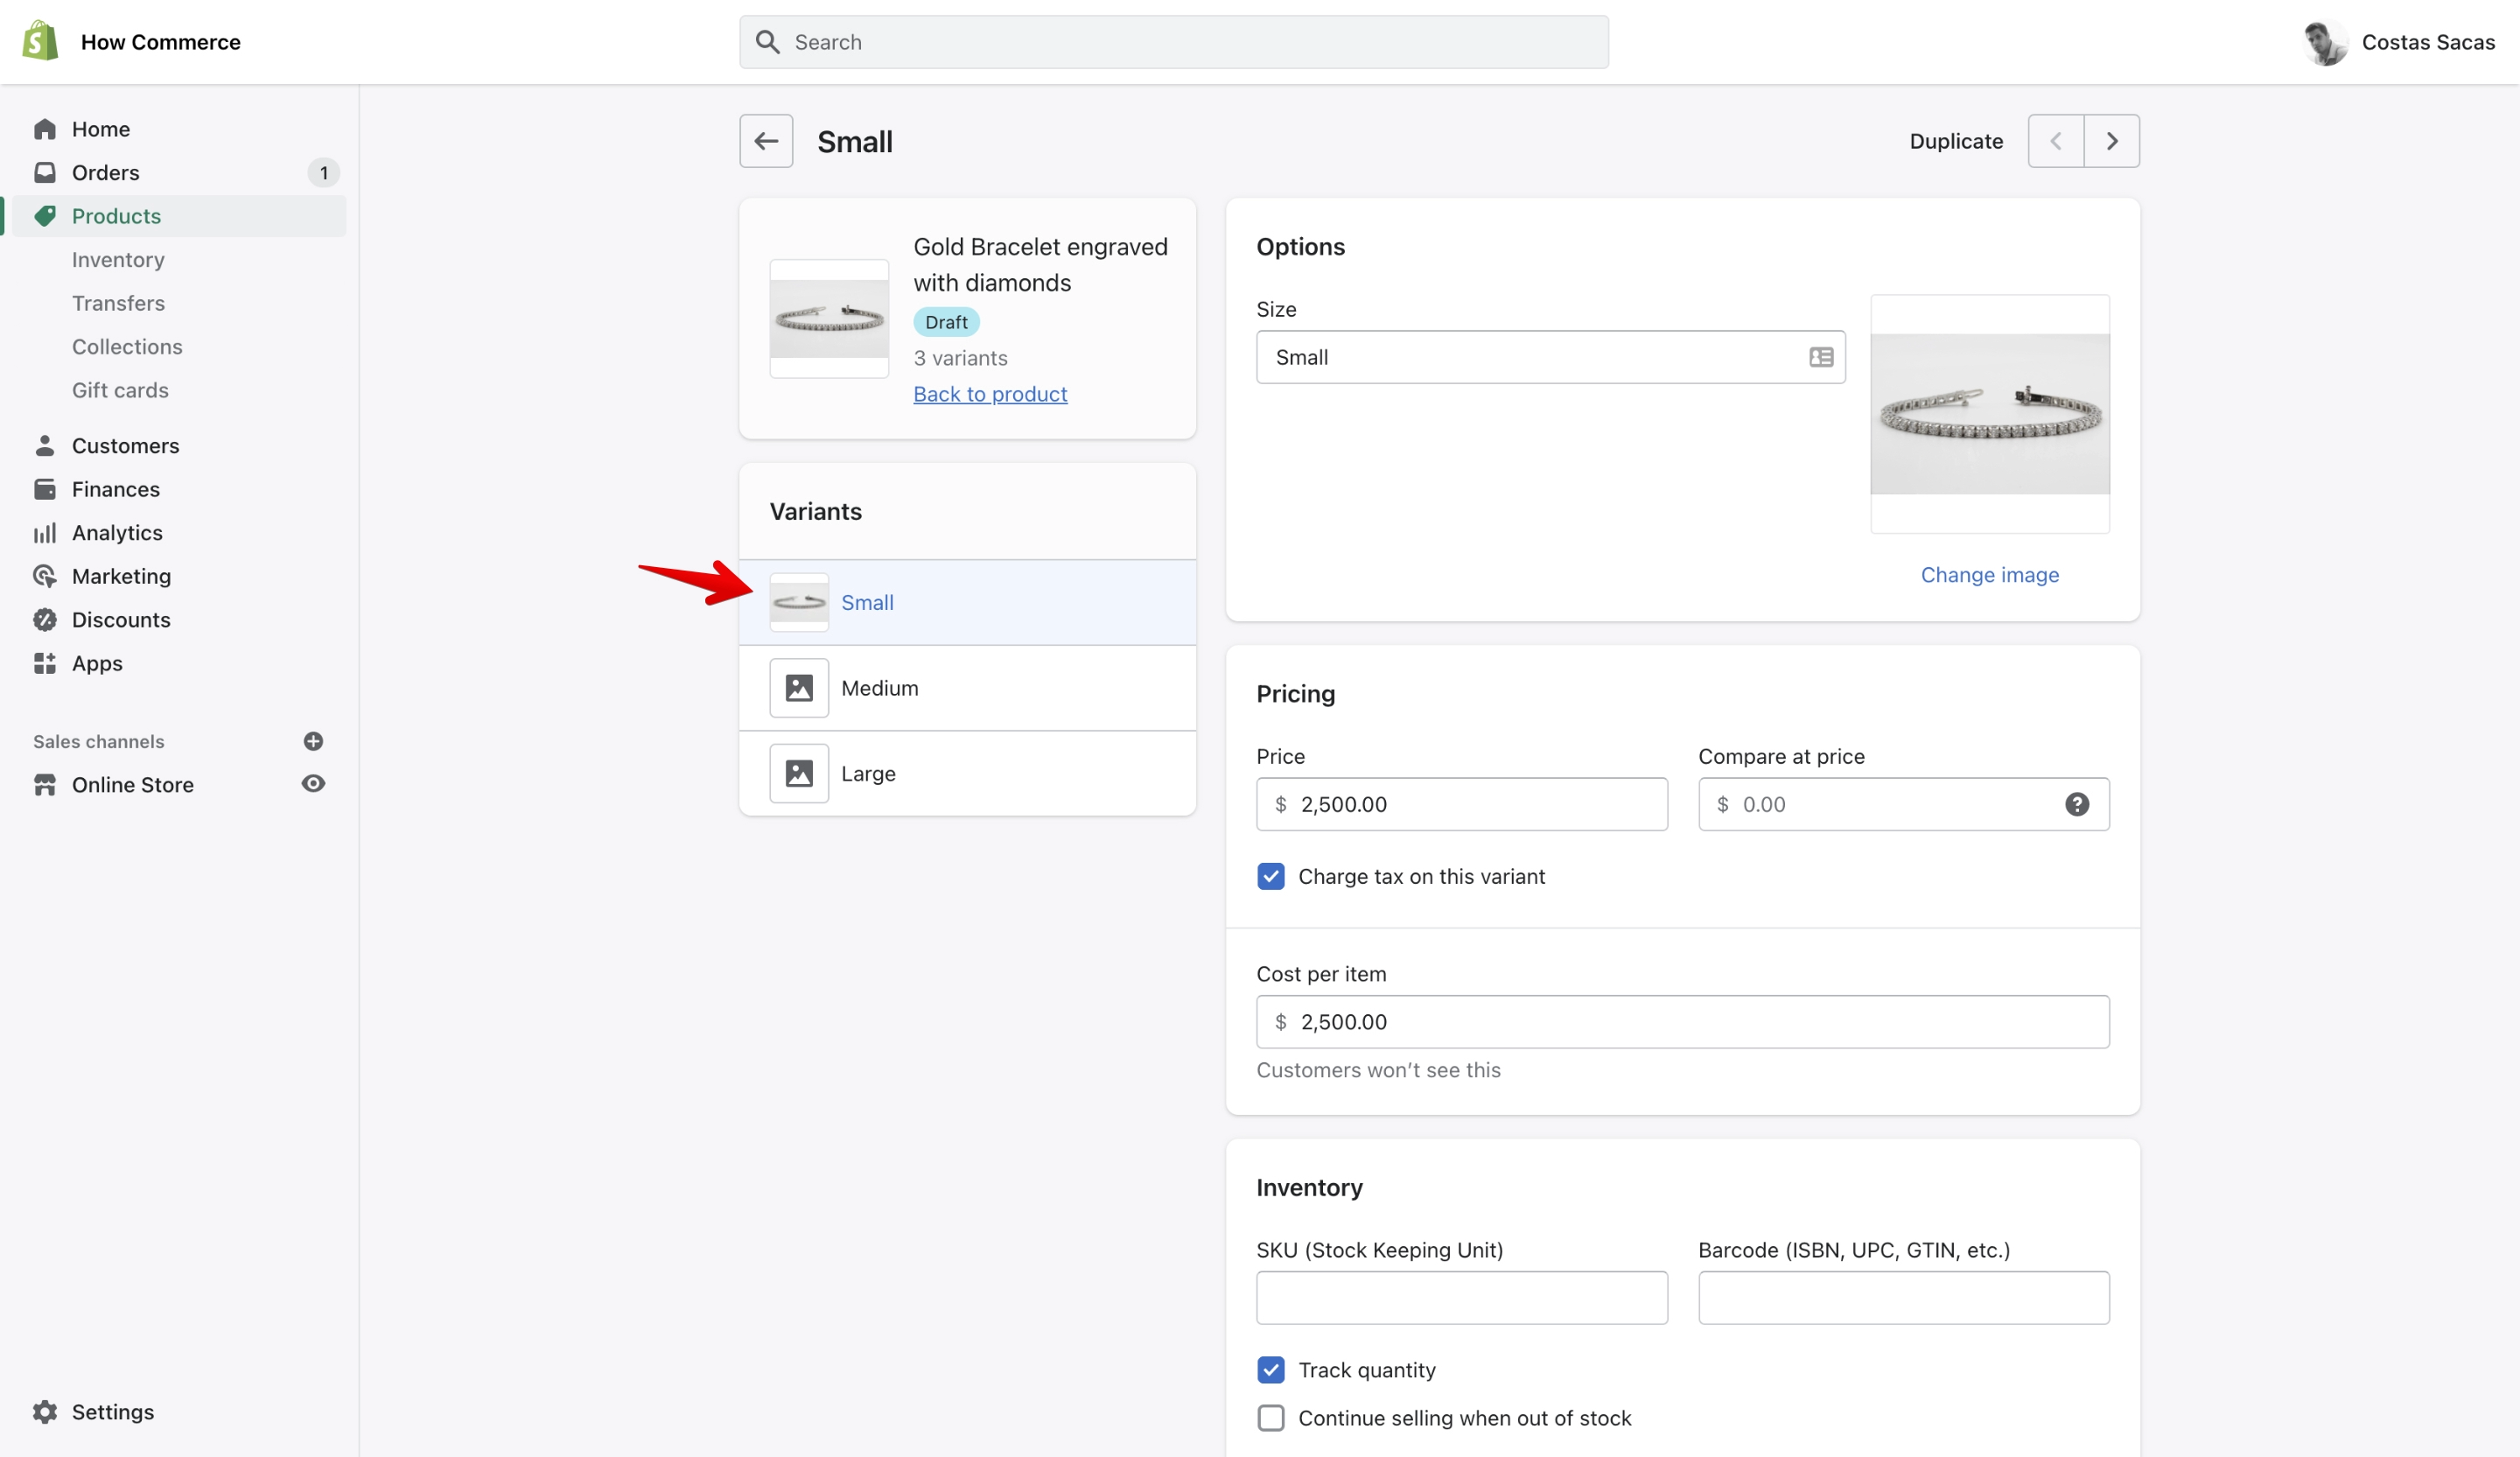
Task: View Online Store via the eye icon
Action: click(313, 784)
